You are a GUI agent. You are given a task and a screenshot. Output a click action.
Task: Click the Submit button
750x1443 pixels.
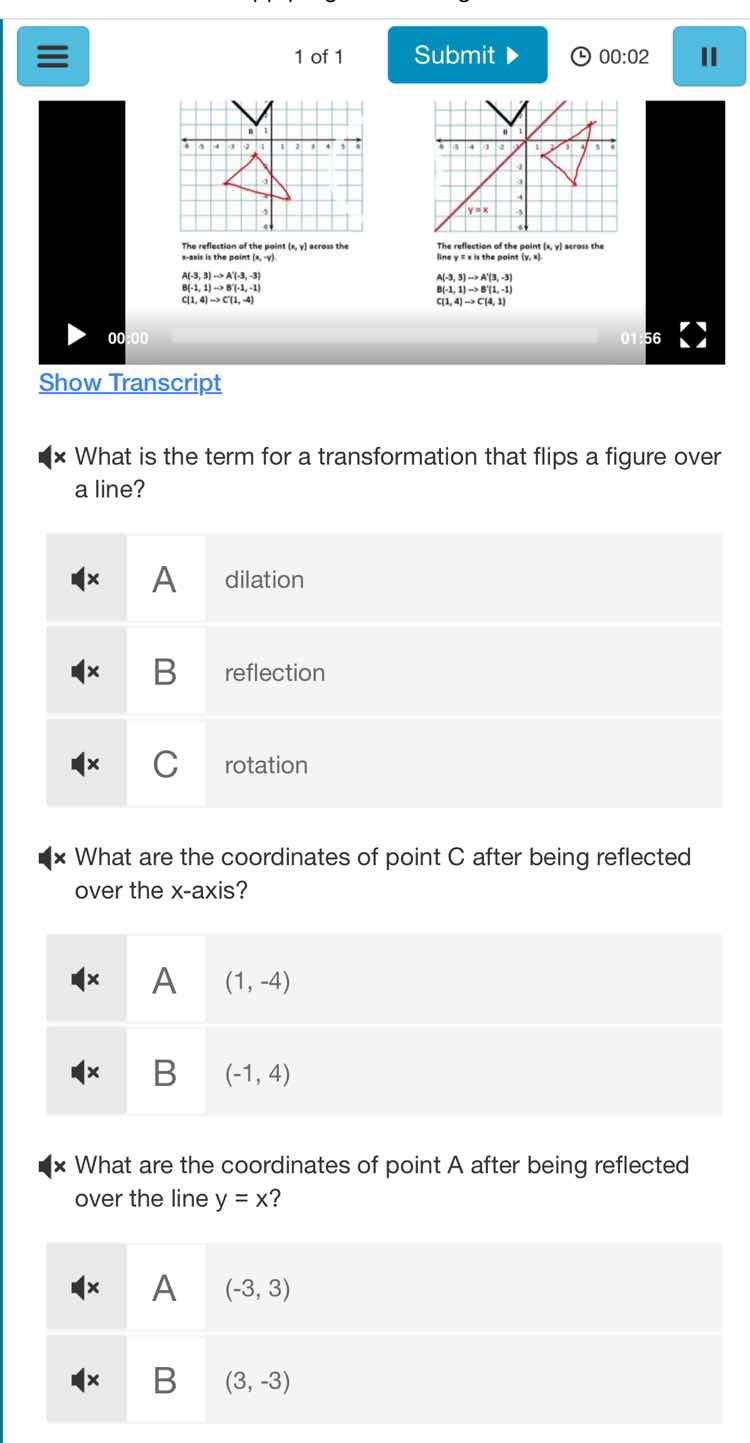pos(466,55)
